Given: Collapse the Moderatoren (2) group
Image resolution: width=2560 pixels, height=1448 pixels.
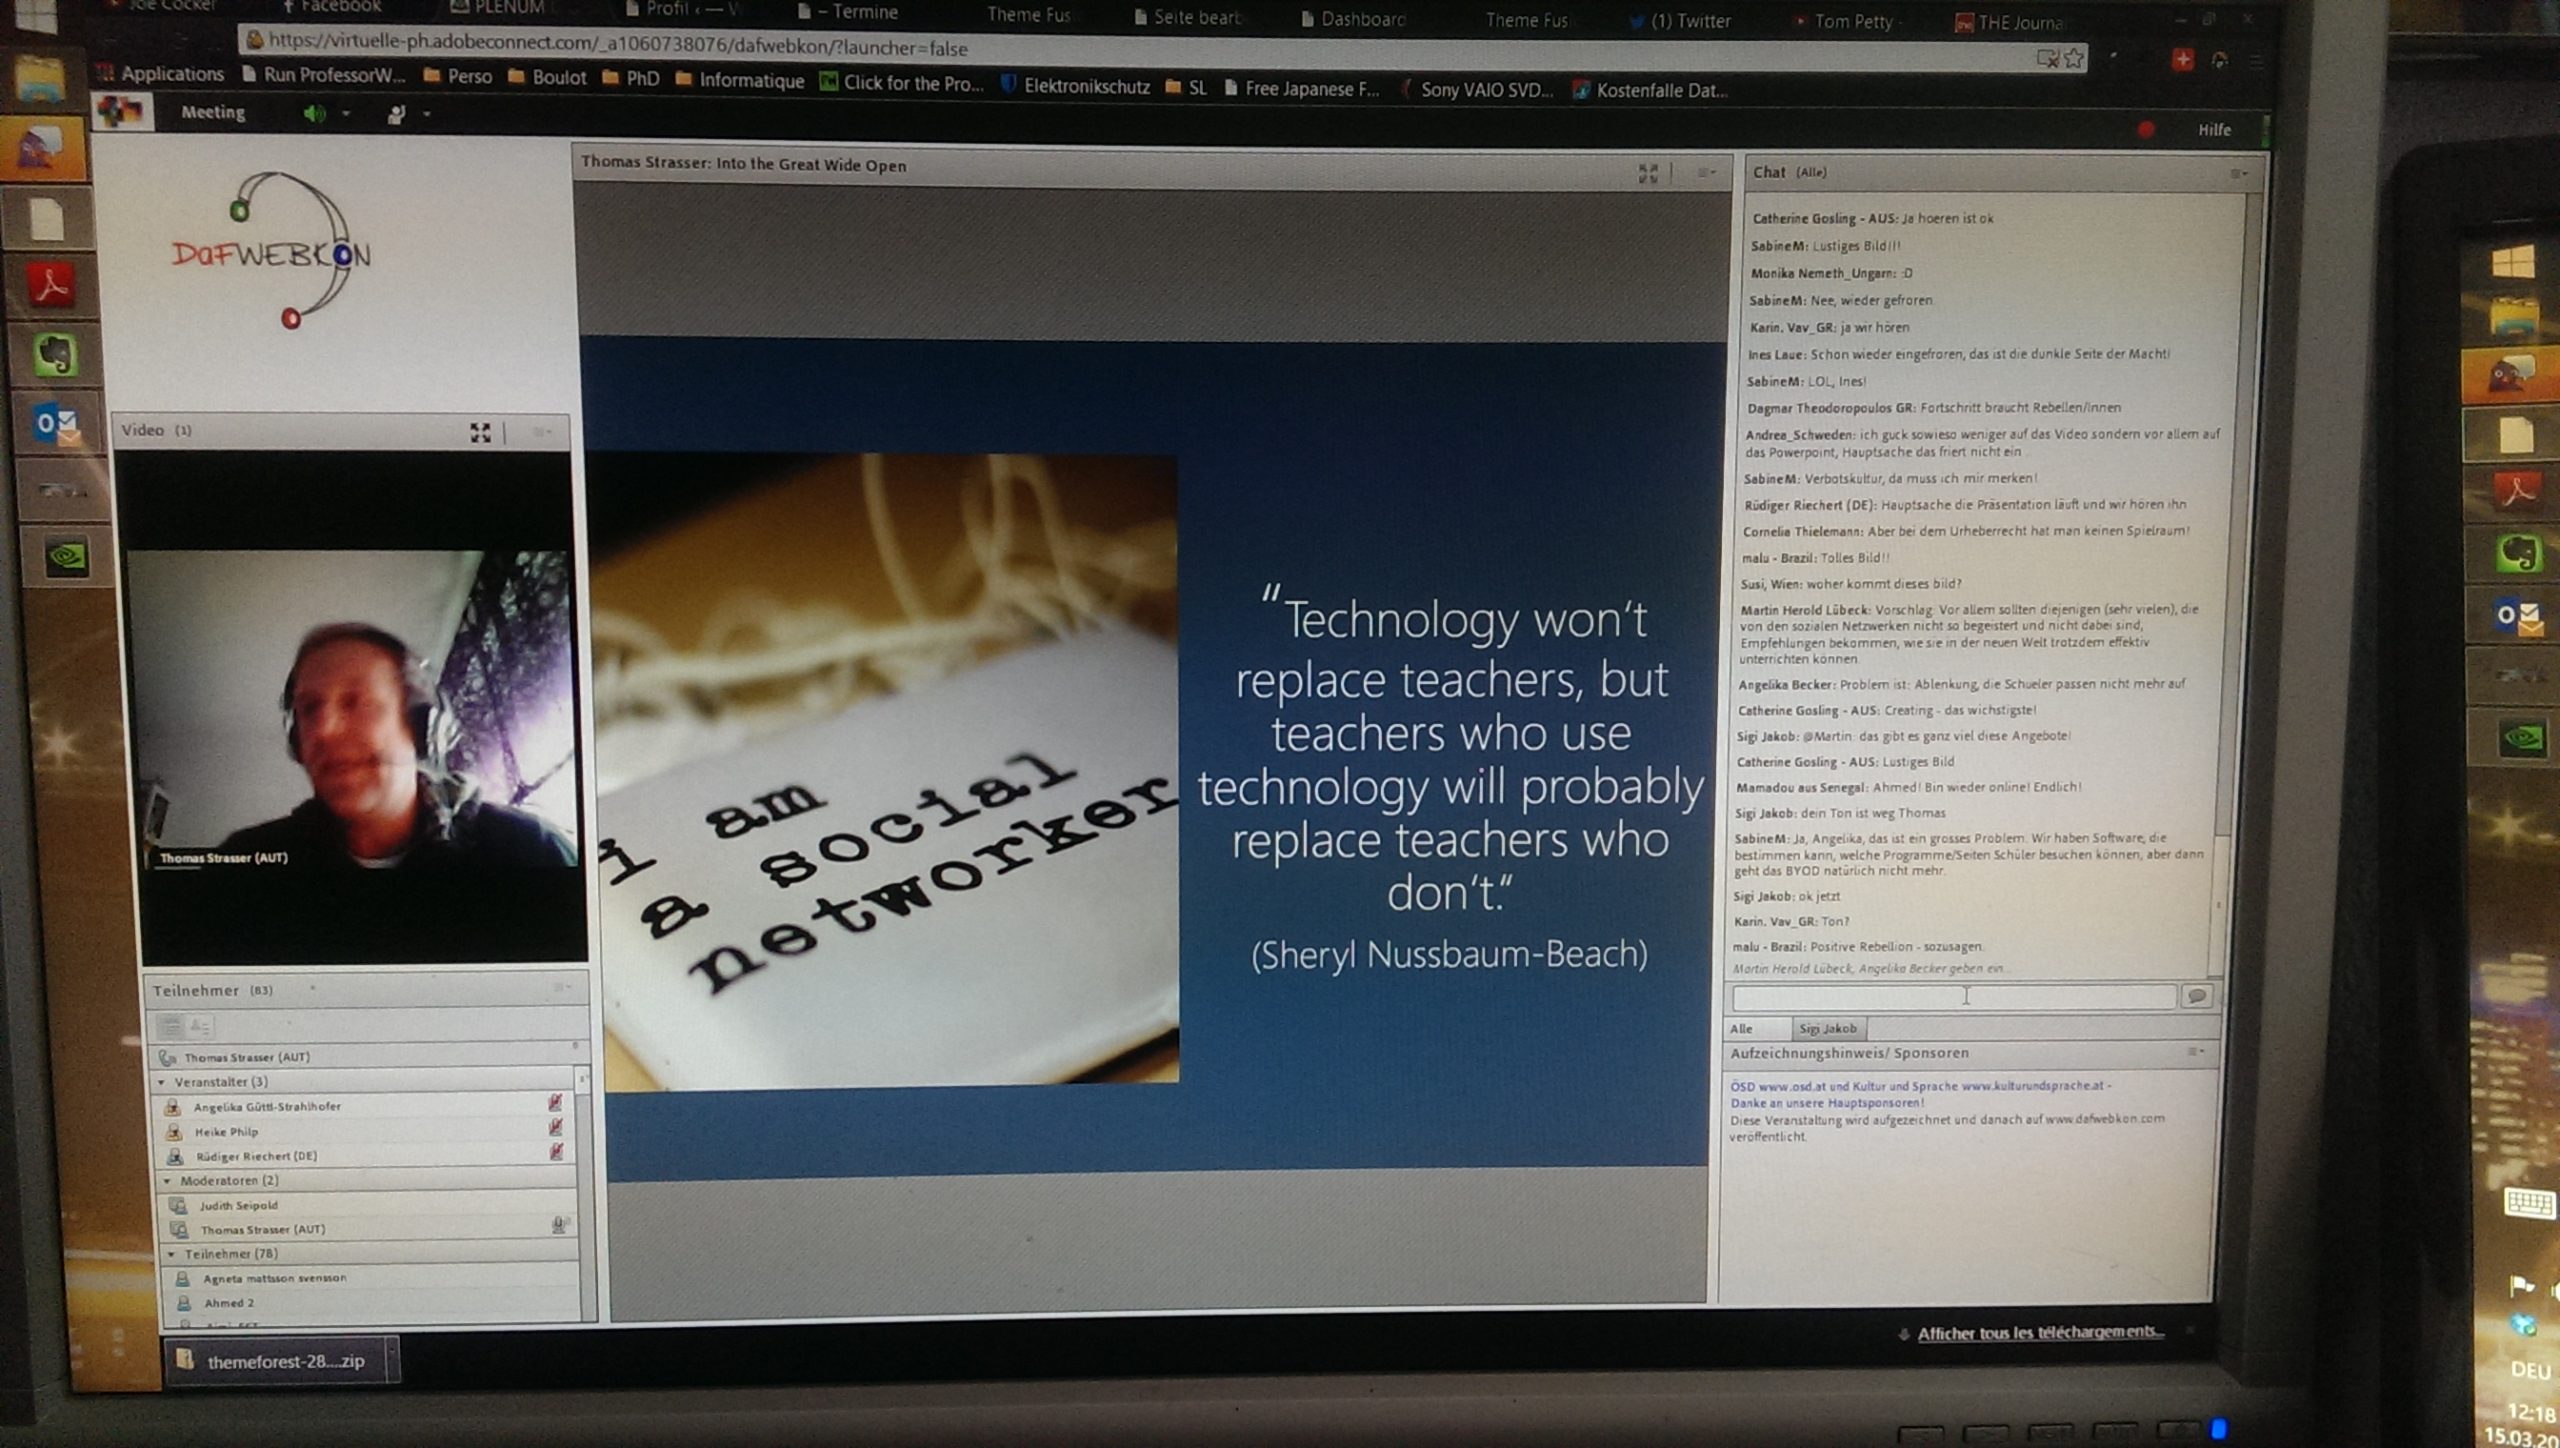Looking at the screenshot, I should coord(167,1181).
